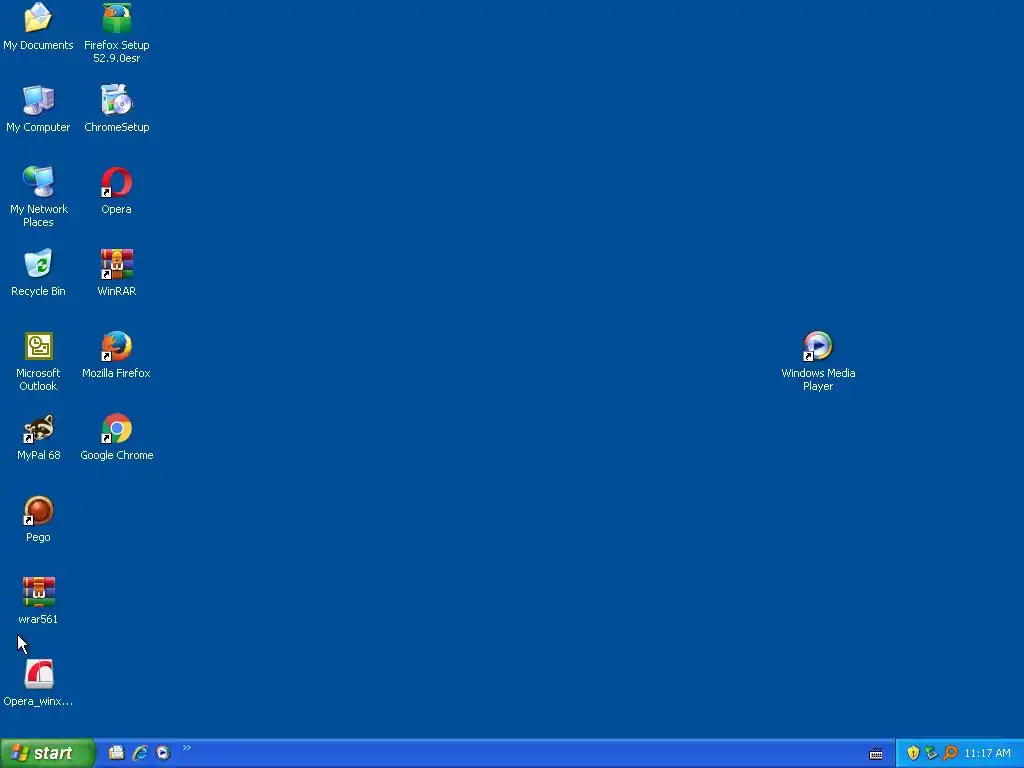Click the orange magnifier tray icon

coord(950,753)
